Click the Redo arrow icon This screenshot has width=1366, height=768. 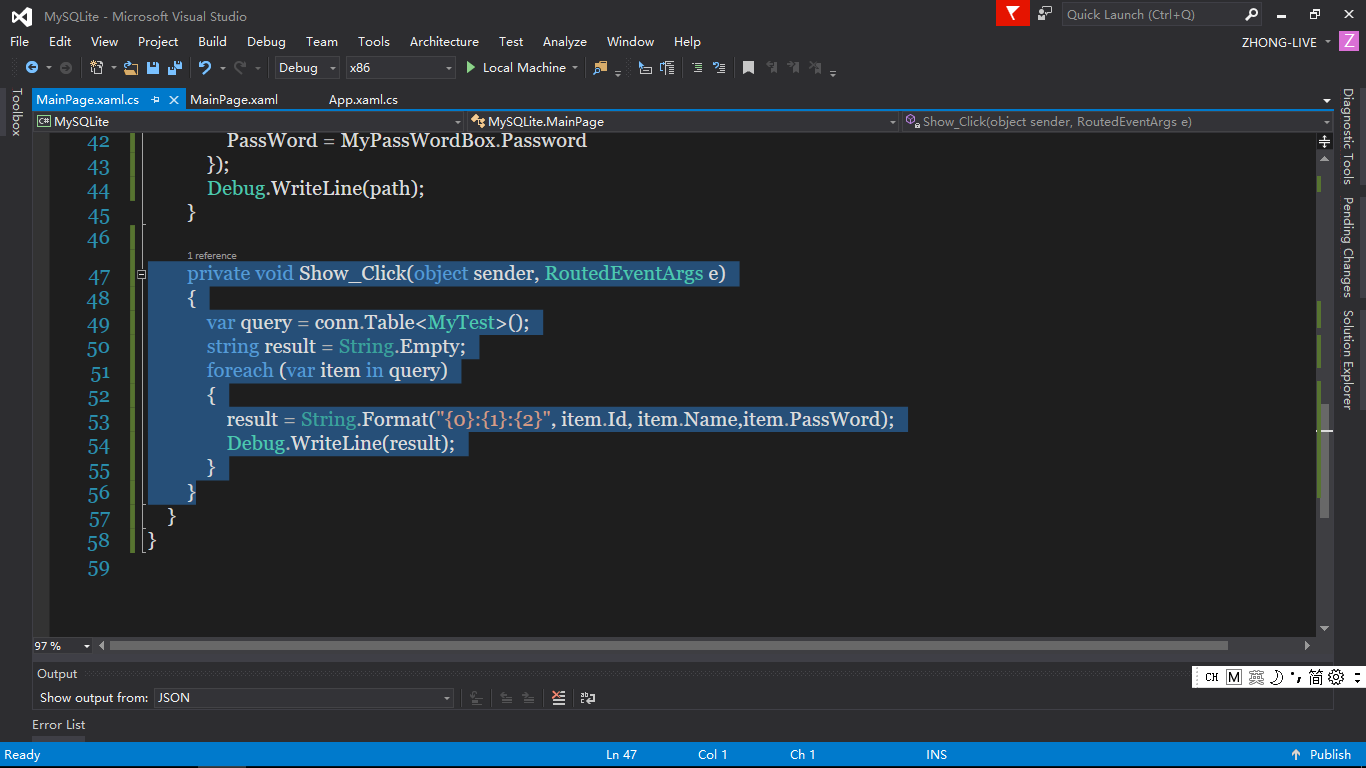[240, 68]
